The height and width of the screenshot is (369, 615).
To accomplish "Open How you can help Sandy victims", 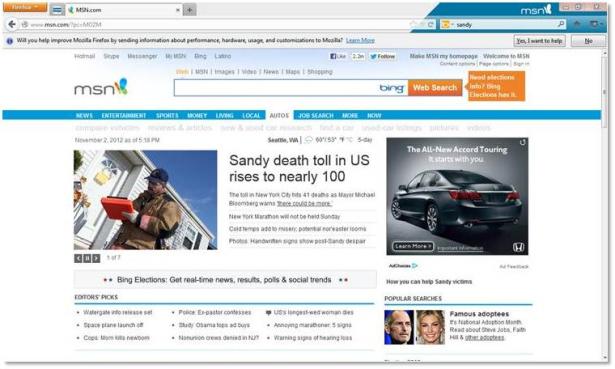I will [x=429, y=282].
